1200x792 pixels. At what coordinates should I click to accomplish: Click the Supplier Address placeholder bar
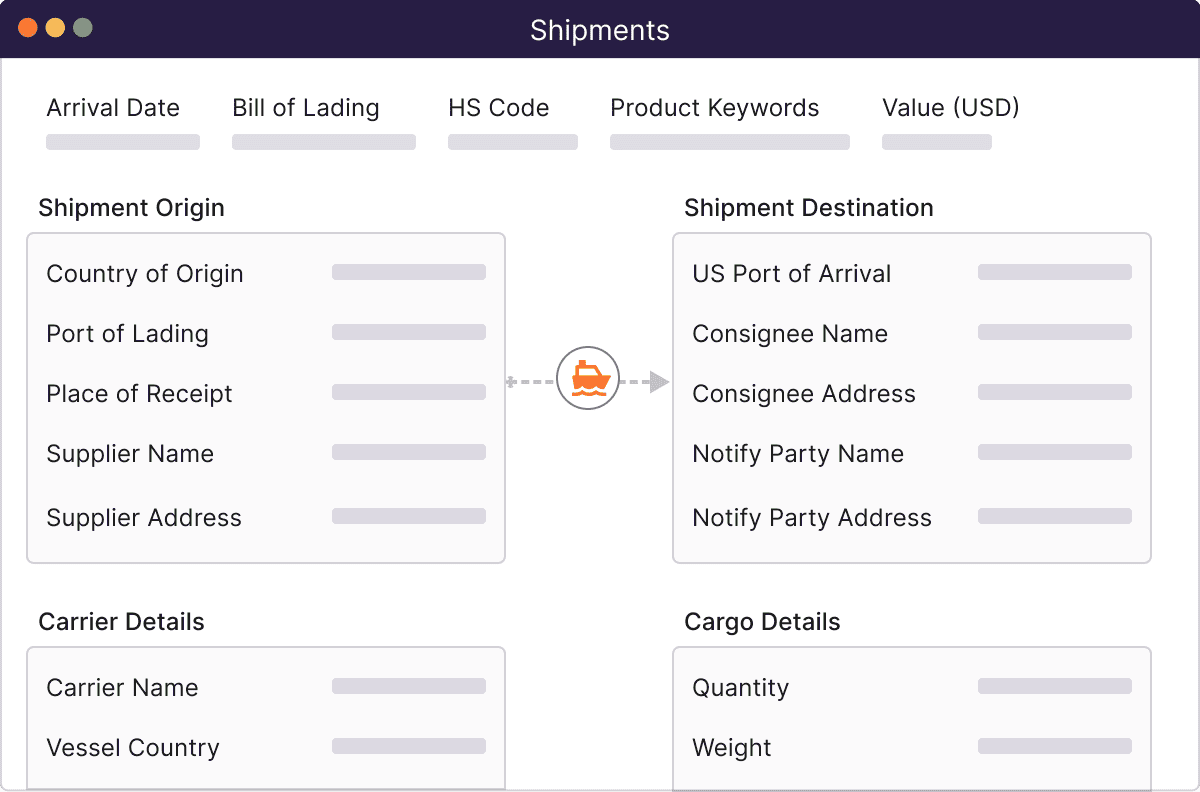pyautogui.click(x=408, y=515)
